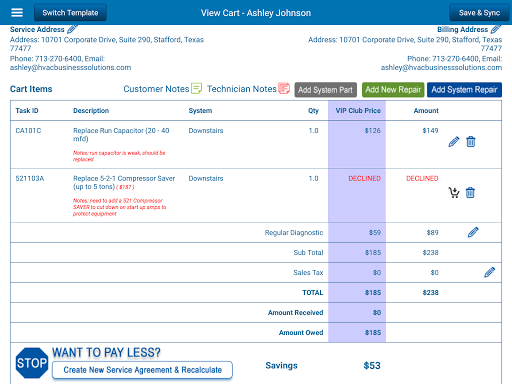Open the hamburger menu
The image size is (512, 384).
pyautogui.click(x=17, y=13)
